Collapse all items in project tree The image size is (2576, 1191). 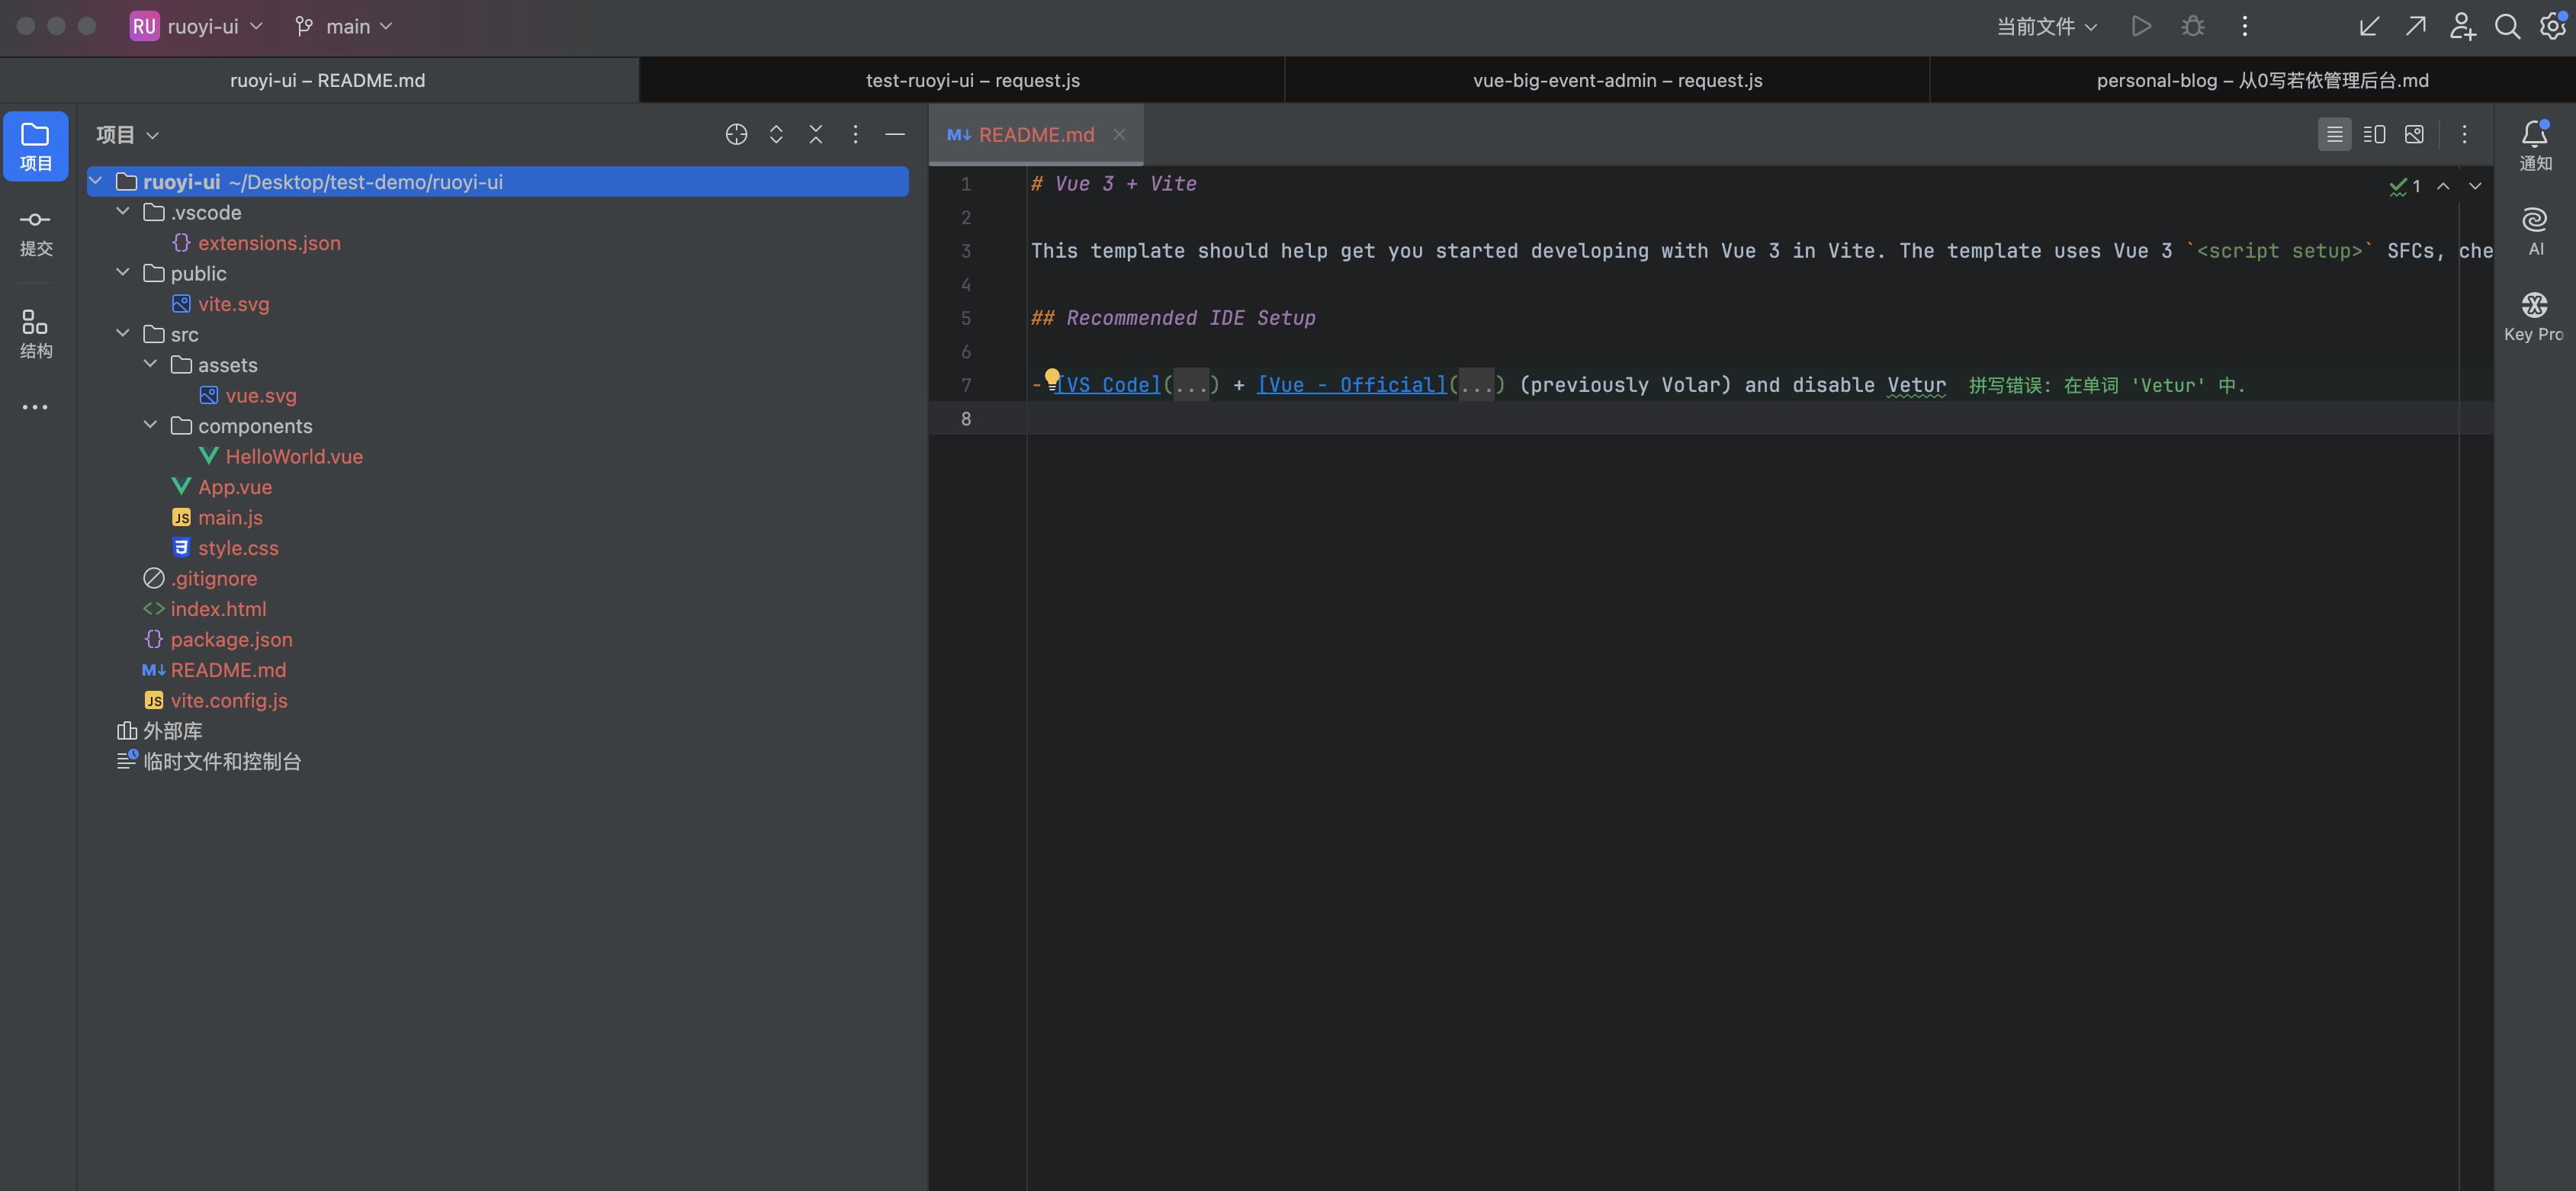point(816,134)
